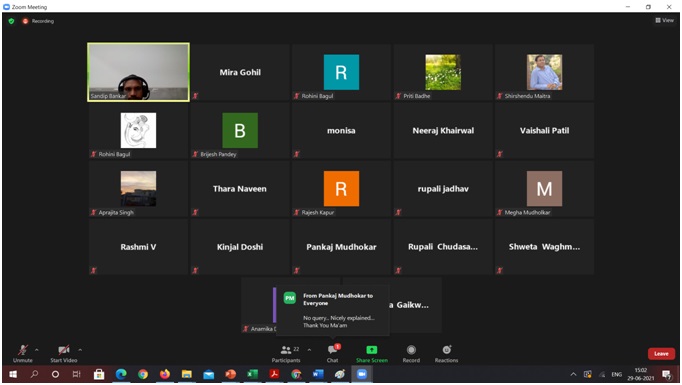This screenshot has width=682, height=385.
Task: Select the monisa participant tile
Action: 341,131
